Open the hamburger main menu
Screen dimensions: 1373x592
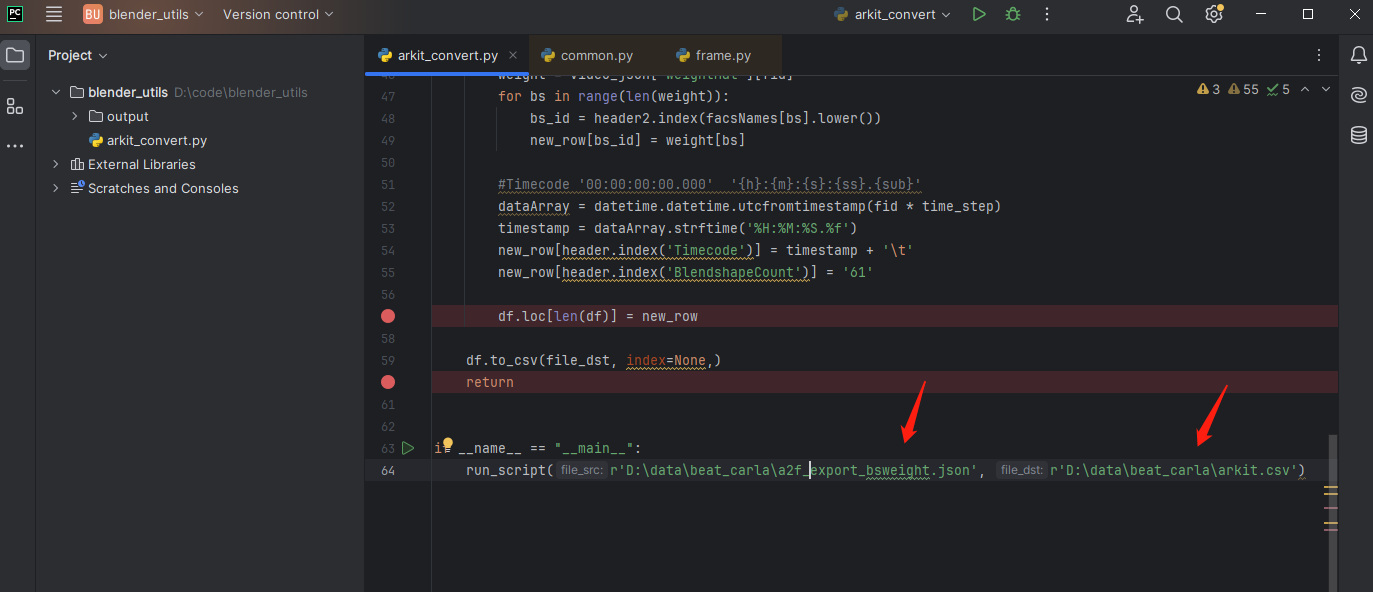pos(54,14)
